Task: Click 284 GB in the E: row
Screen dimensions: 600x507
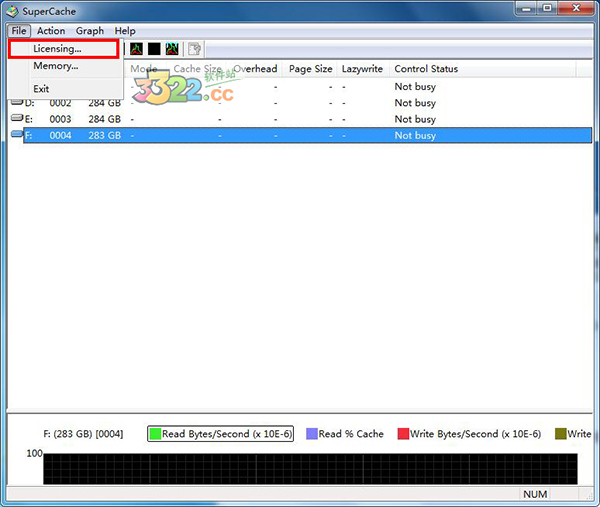Action: (104, 119)
